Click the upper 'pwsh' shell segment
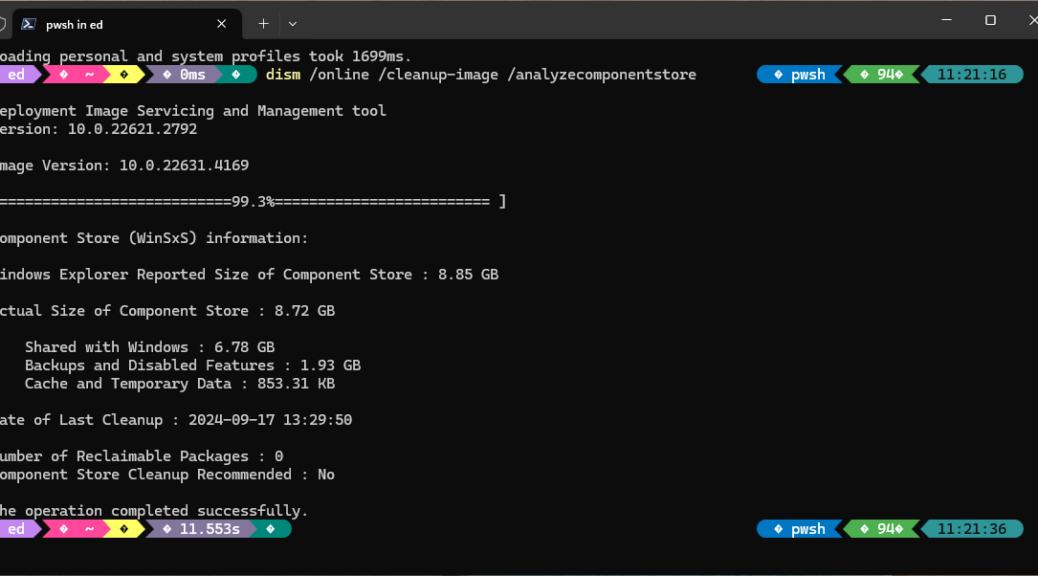 coord(800,75)
